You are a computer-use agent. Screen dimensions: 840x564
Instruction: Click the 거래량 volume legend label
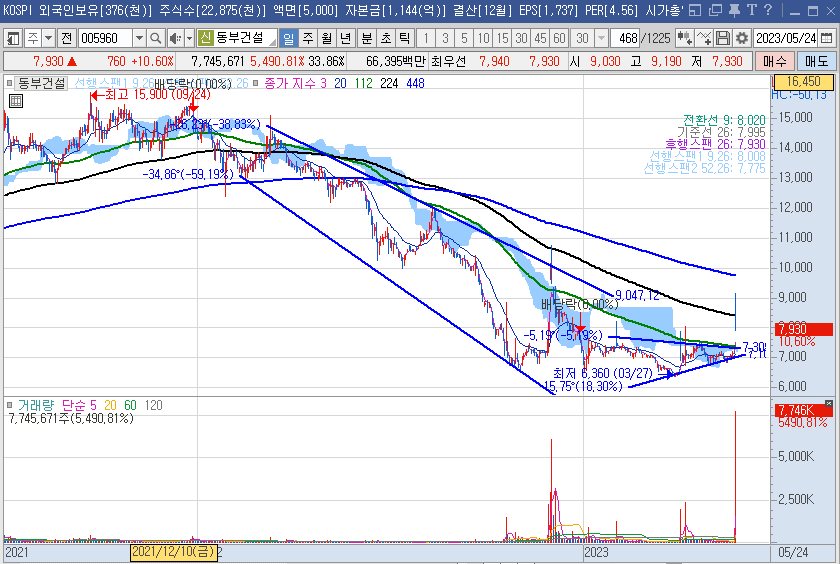pyautogui.click(x=36, y=405)
